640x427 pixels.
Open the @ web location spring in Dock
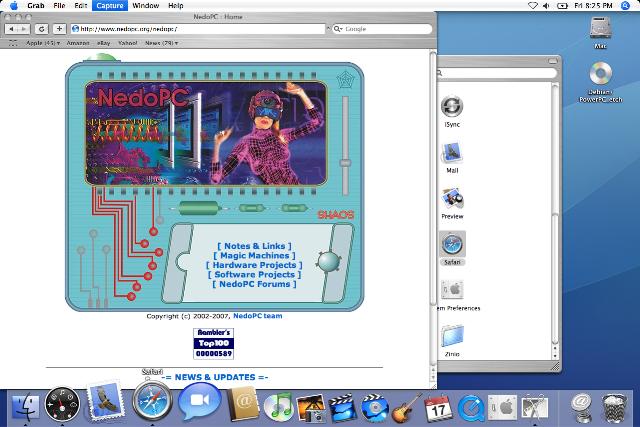[x=582, y=407]
